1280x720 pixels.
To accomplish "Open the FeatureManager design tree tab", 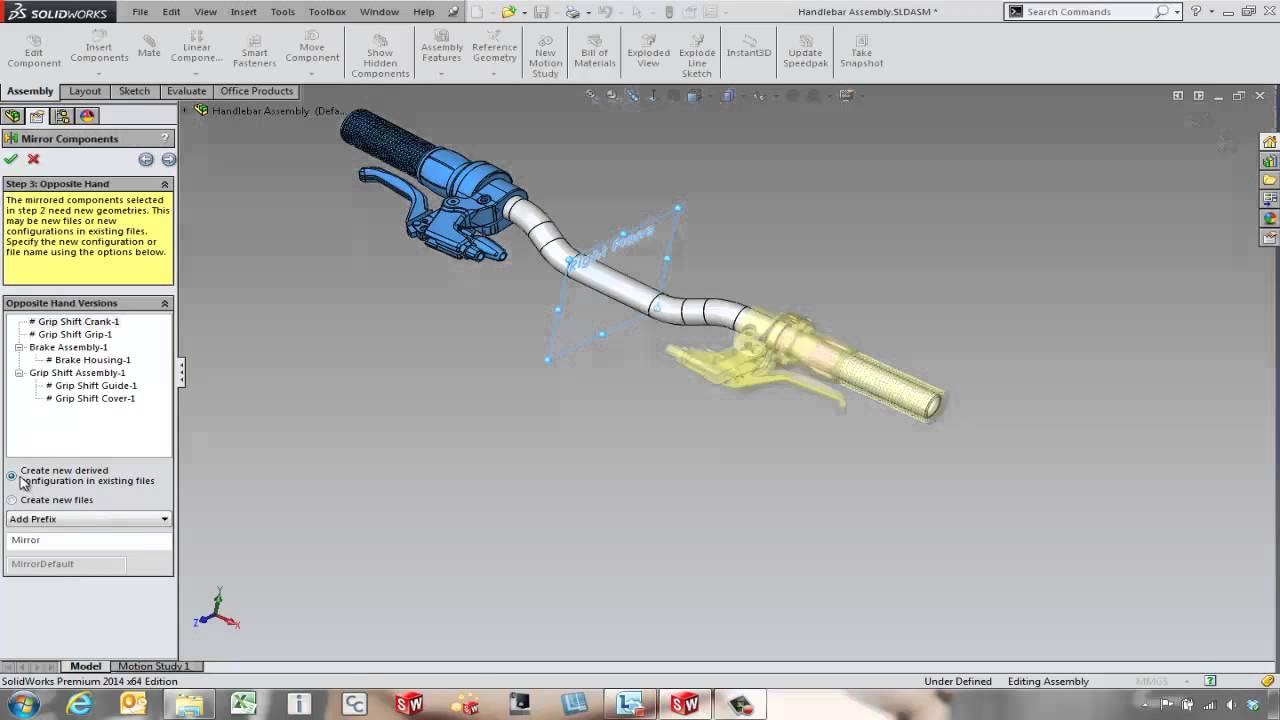I will 12,116.
